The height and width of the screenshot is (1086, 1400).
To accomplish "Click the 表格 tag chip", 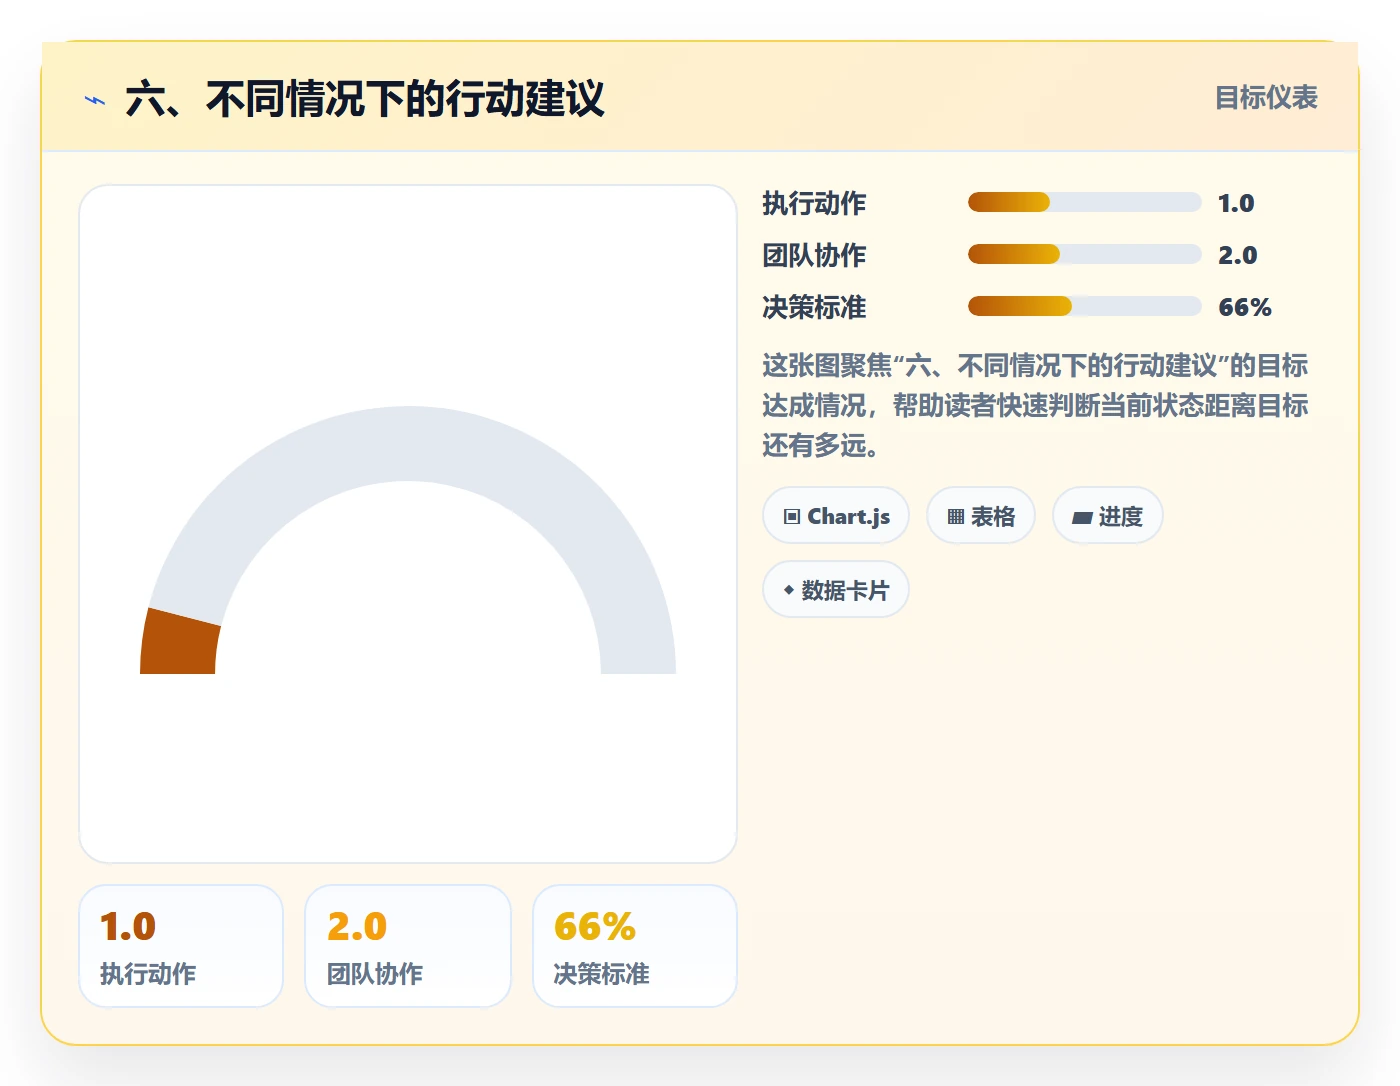I will coord(981,516).
